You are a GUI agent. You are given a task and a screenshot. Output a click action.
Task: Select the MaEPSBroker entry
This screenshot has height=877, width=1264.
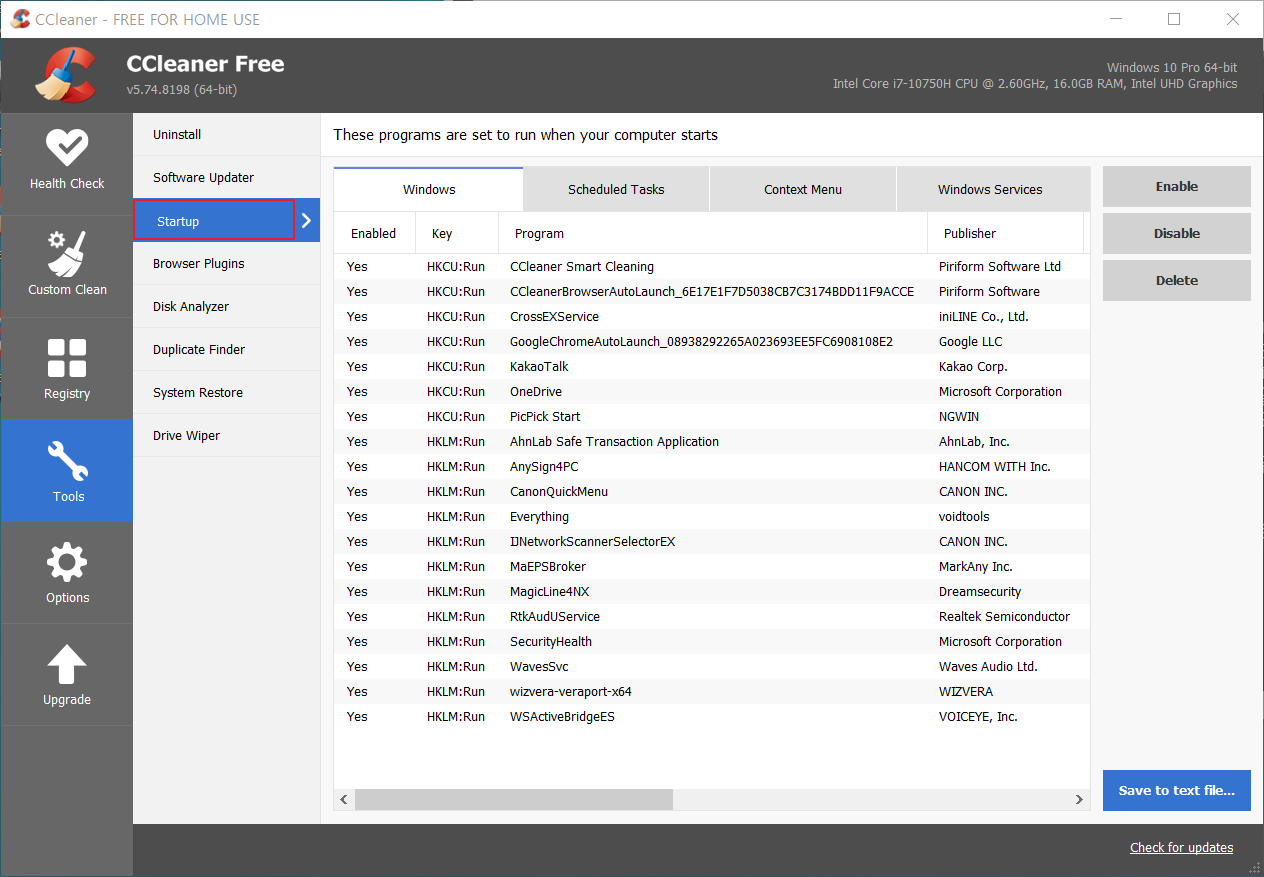pos(712,567)
